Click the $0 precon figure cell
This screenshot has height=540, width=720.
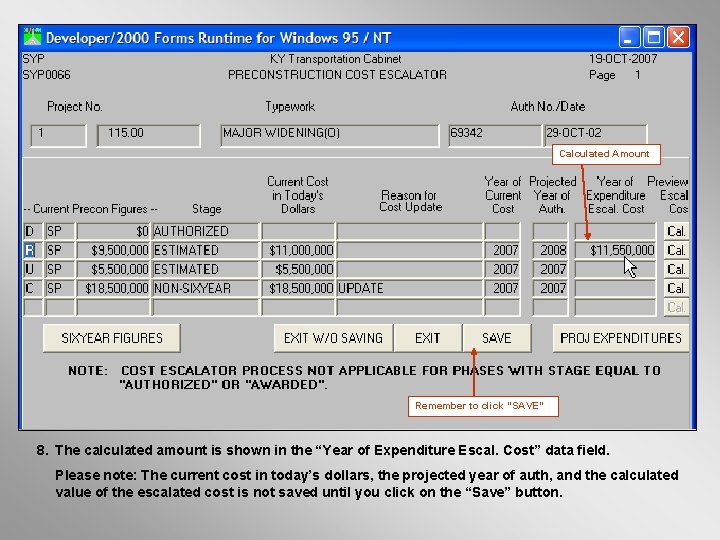pos(113,231)
